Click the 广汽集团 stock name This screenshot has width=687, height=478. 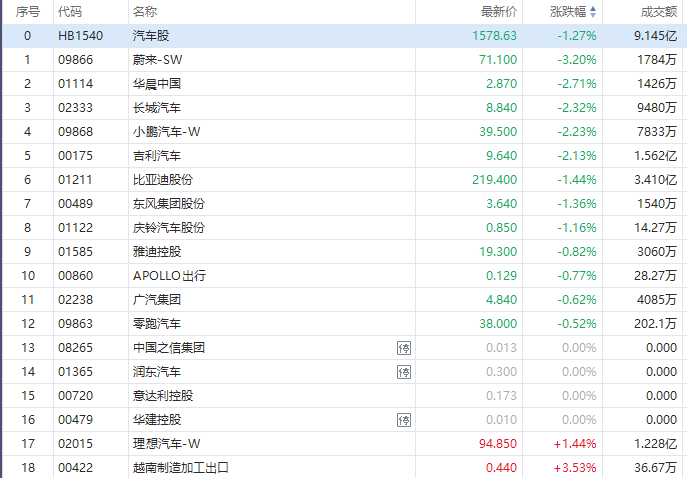[x=157, y=300]
